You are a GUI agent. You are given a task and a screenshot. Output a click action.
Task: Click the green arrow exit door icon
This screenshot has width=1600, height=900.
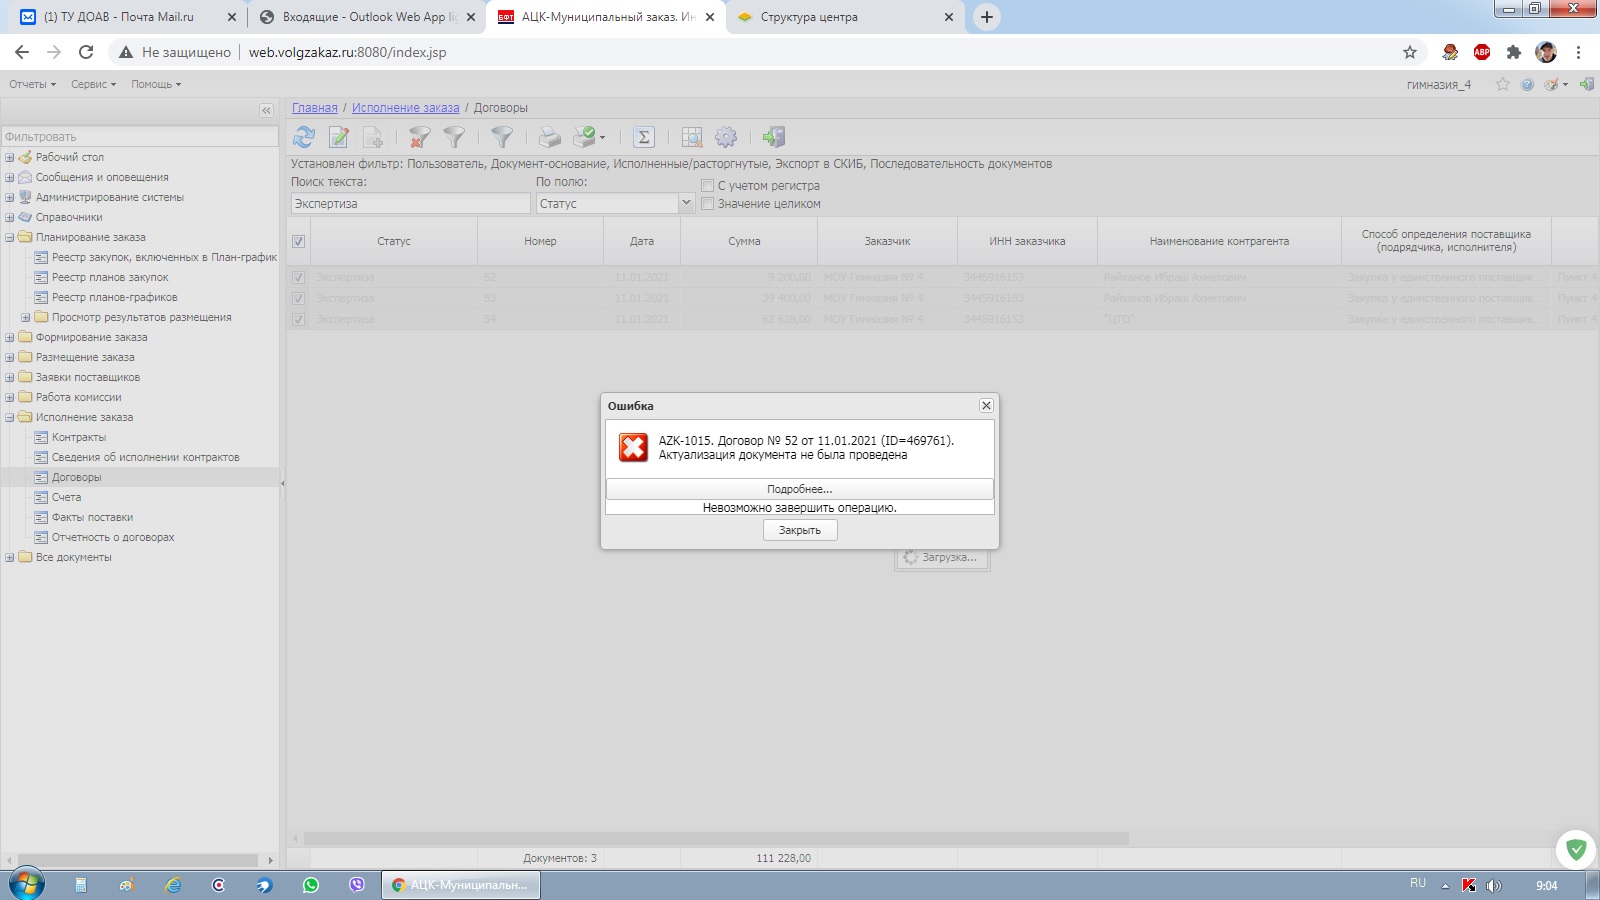[773, 137]
